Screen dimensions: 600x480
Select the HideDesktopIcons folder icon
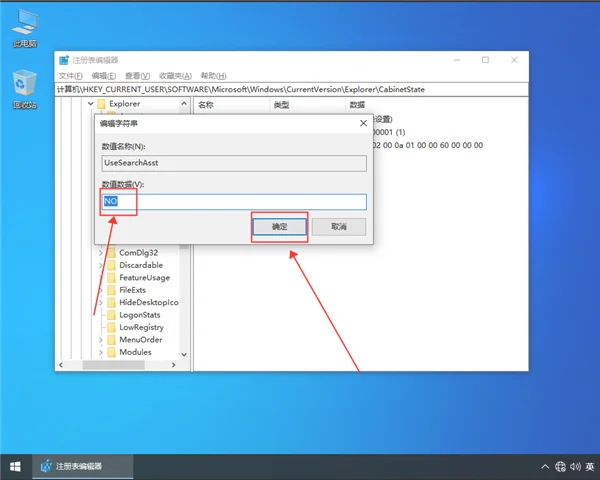point(111,302)
